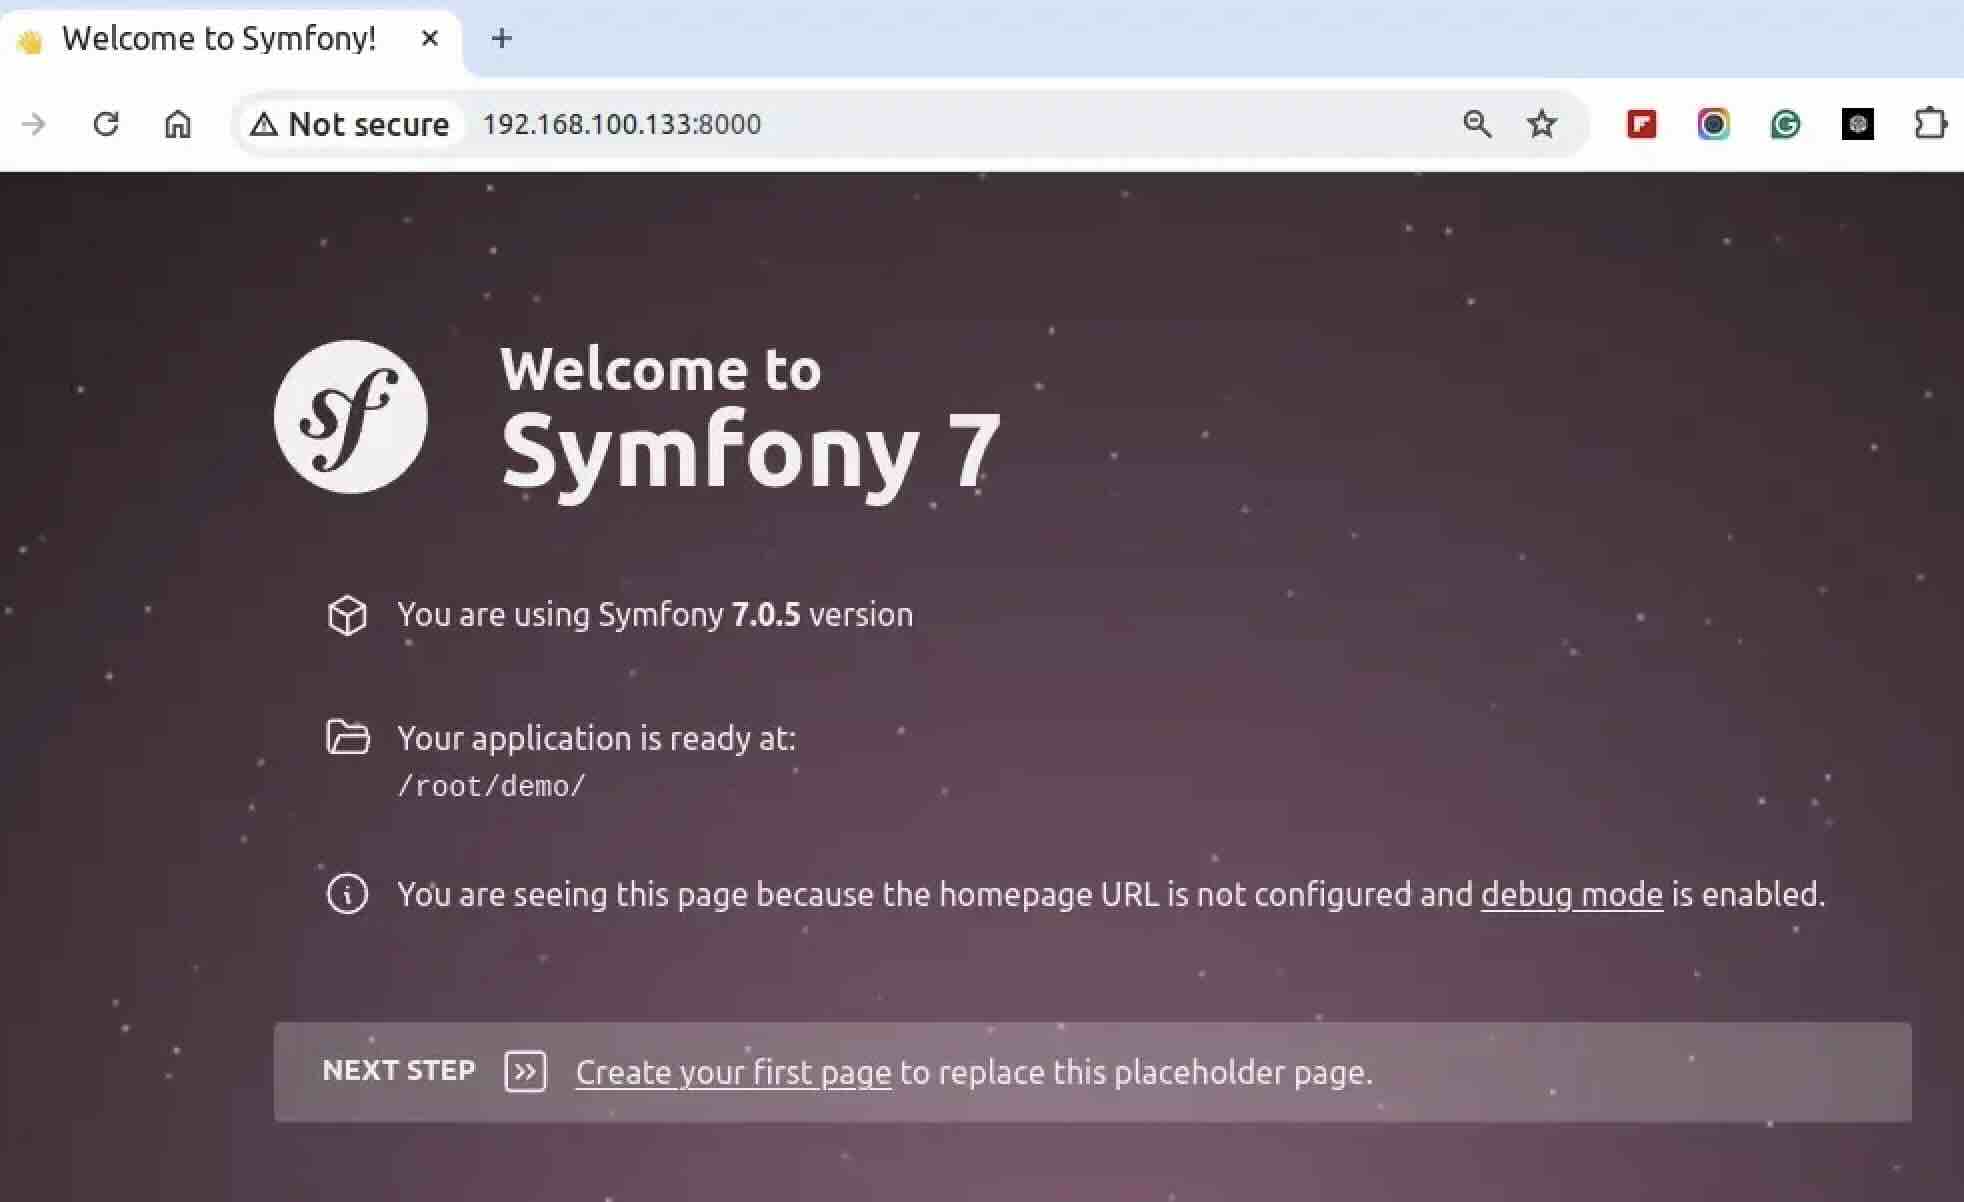The height and width of the screenshot is (1202, 1964).
Task: Click the Welcome to heading text
Action: 661,369
